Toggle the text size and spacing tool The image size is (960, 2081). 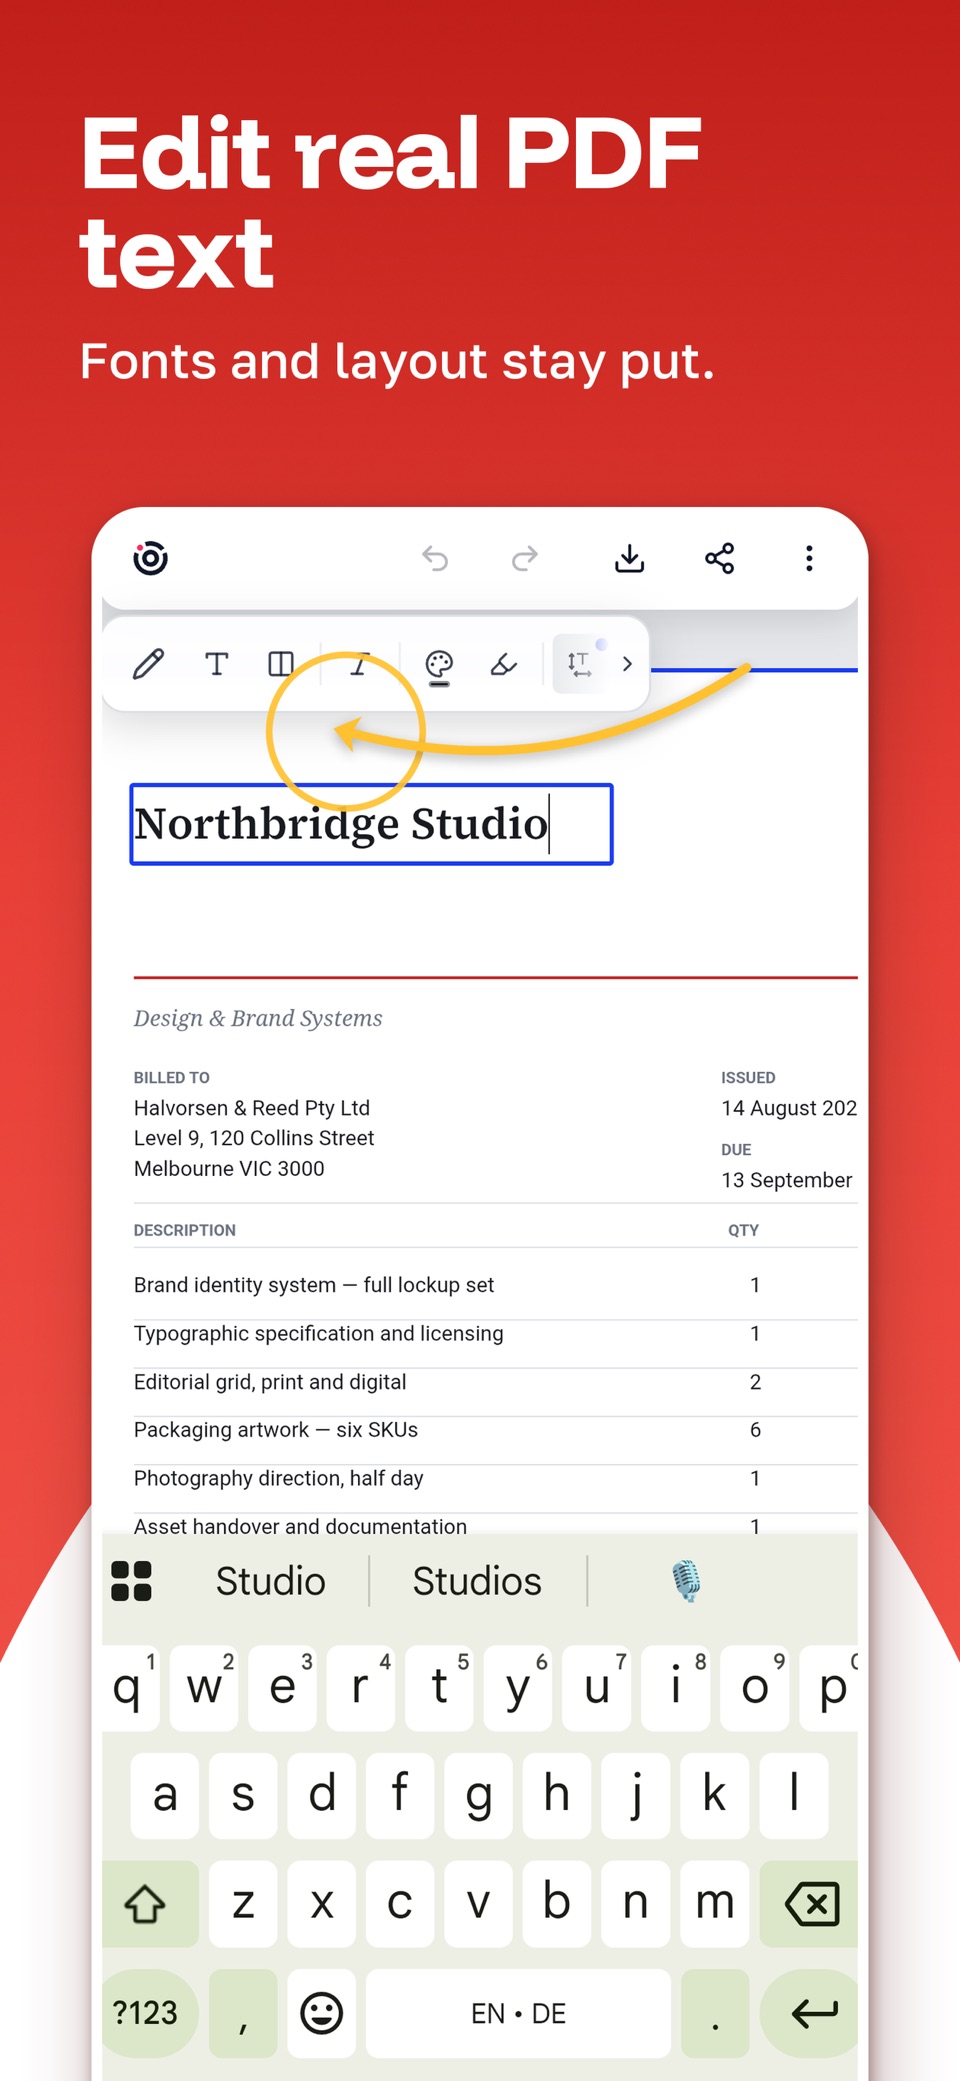579,664
